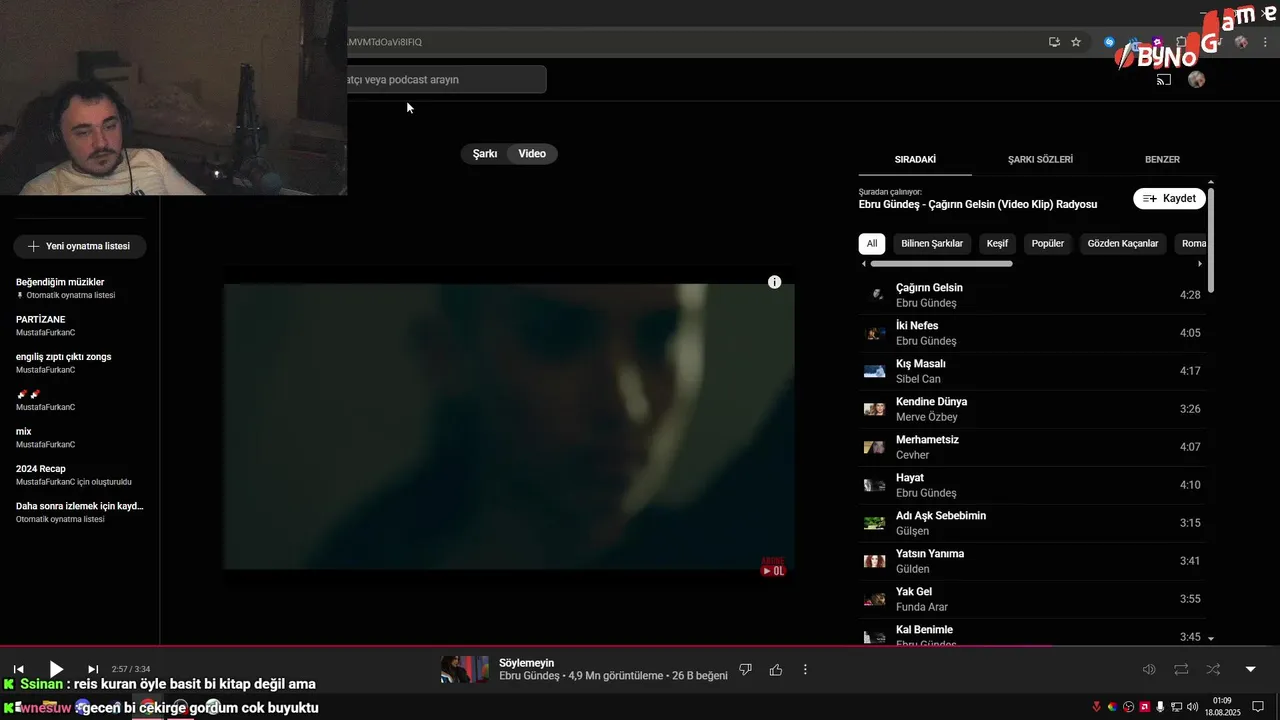Click the Cast to device icon
The image size is (1280, 720).
click(1164, 80)
